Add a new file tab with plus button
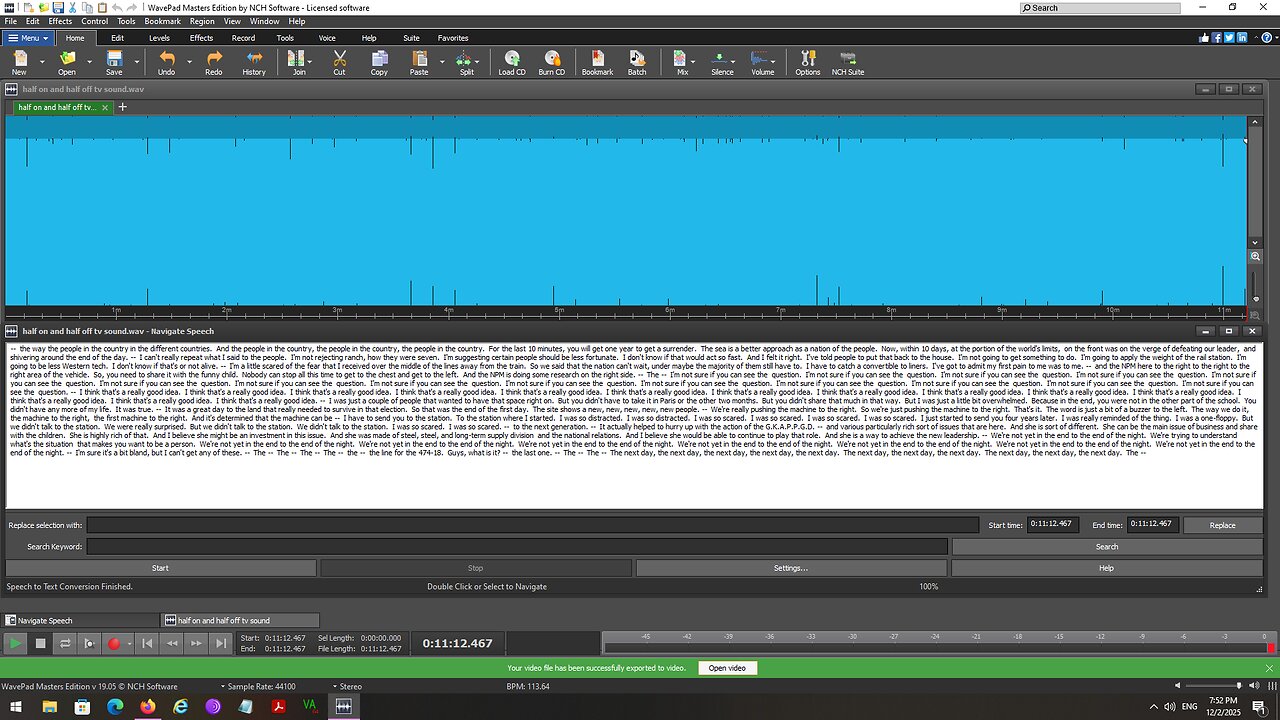1280x720 pixels. click(123, 107)
